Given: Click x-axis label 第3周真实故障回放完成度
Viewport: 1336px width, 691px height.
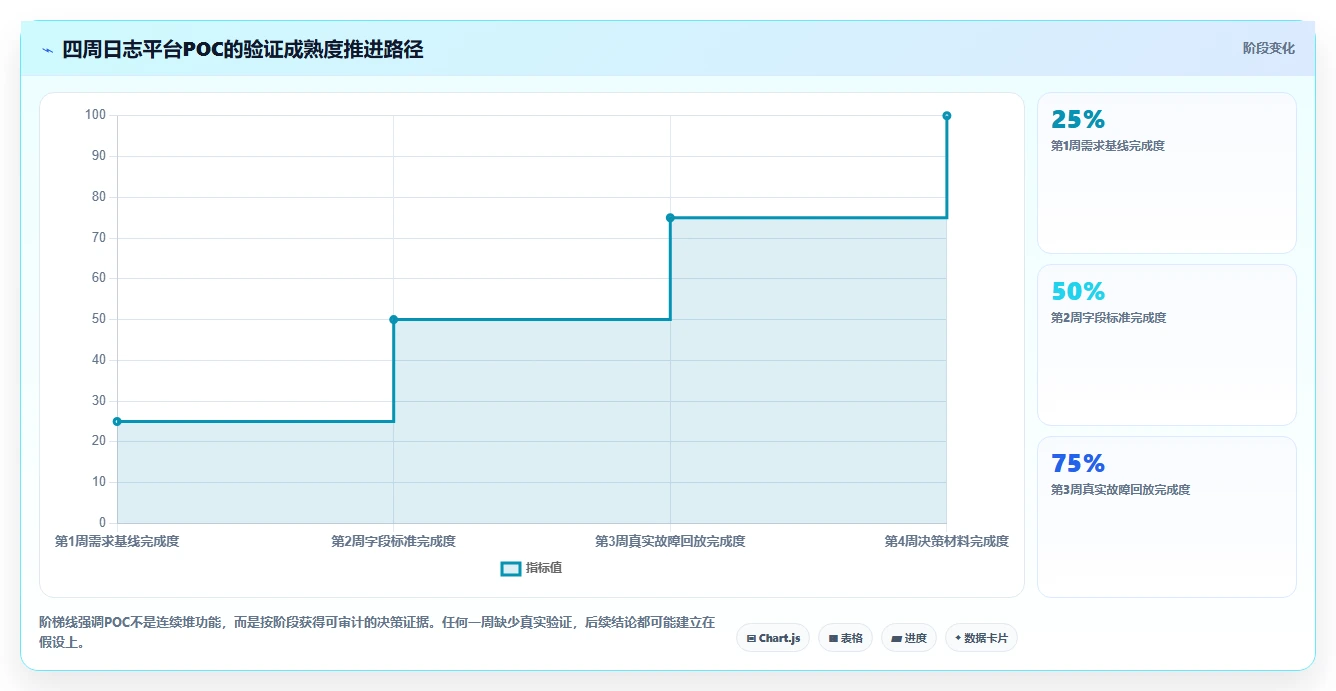Looking at the screenshot, I should coord(670,541).
